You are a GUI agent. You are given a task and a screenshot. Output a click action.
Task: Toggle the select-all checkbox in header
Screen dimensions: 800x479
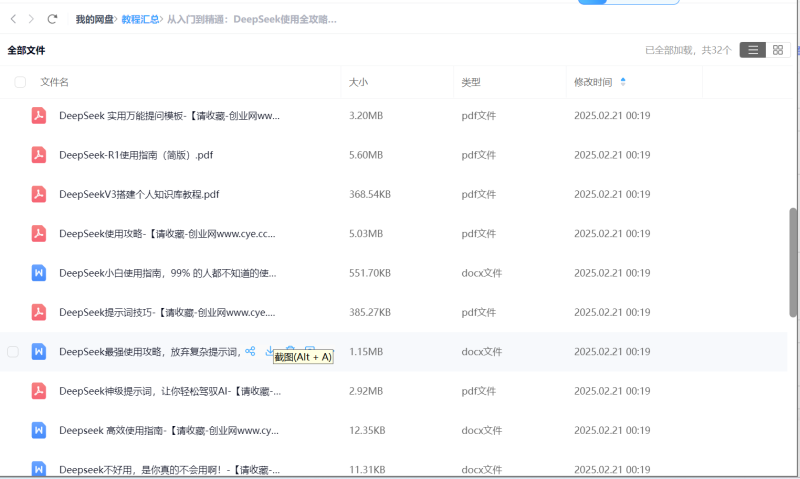[x=20, y=82]
